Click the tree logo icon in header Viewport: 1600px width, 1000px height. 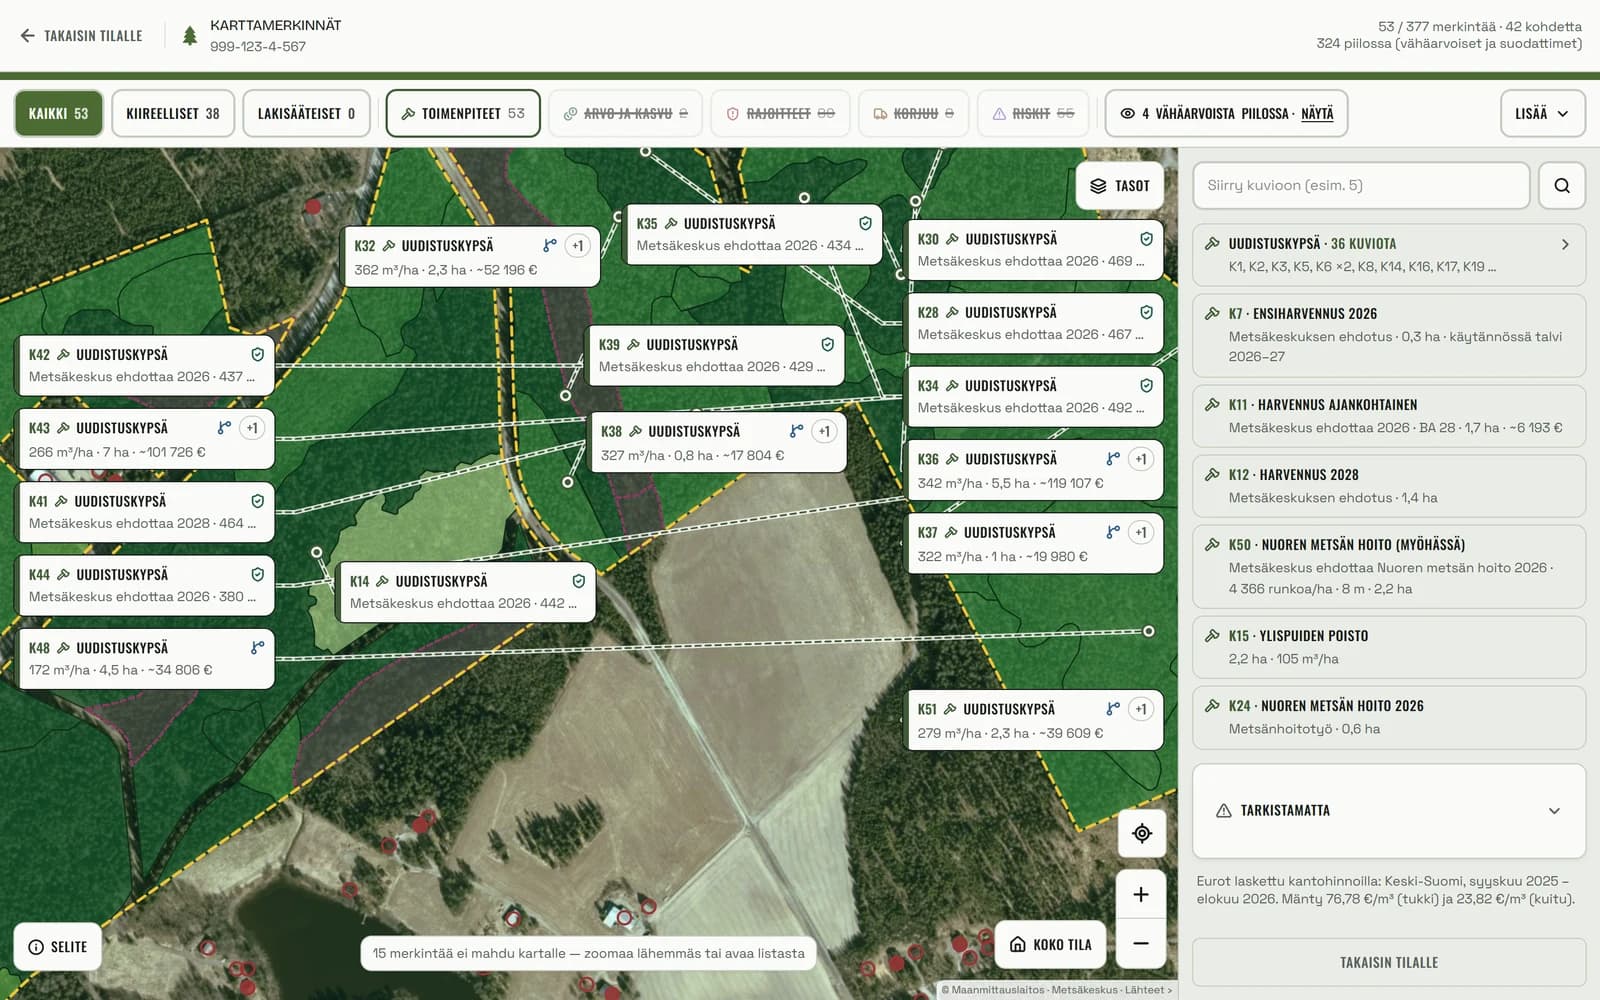pos(190,36)
